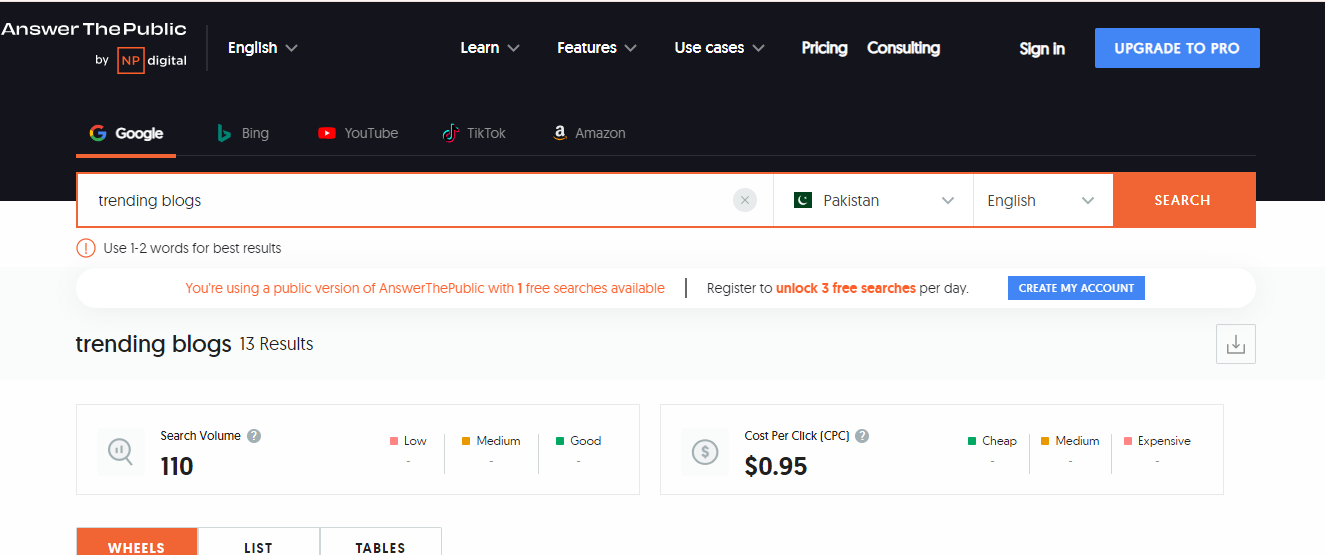Switch to the YouTube tab
The height and width of the screenshot is (555, 1325).
coord(358,133)
